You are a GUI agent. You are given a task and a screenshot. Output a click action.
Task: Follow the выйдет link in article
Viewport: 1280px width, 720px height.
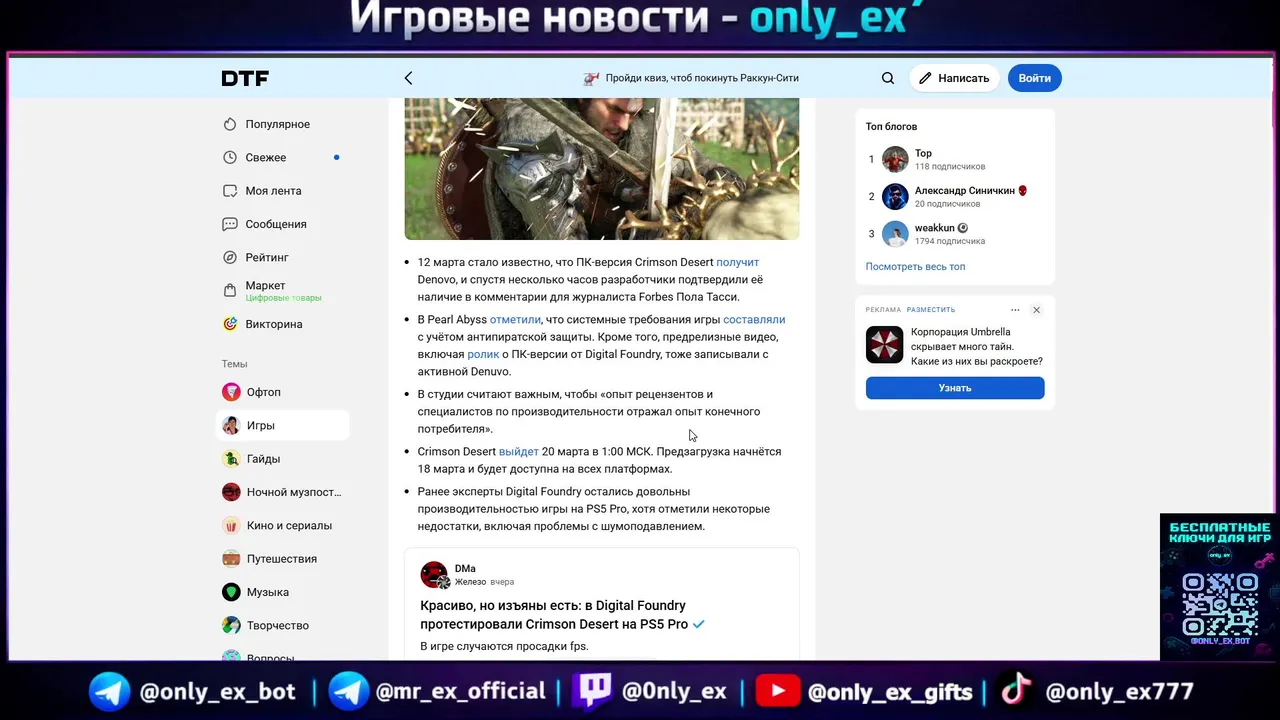pyautogui.click(x=518, y=451)
